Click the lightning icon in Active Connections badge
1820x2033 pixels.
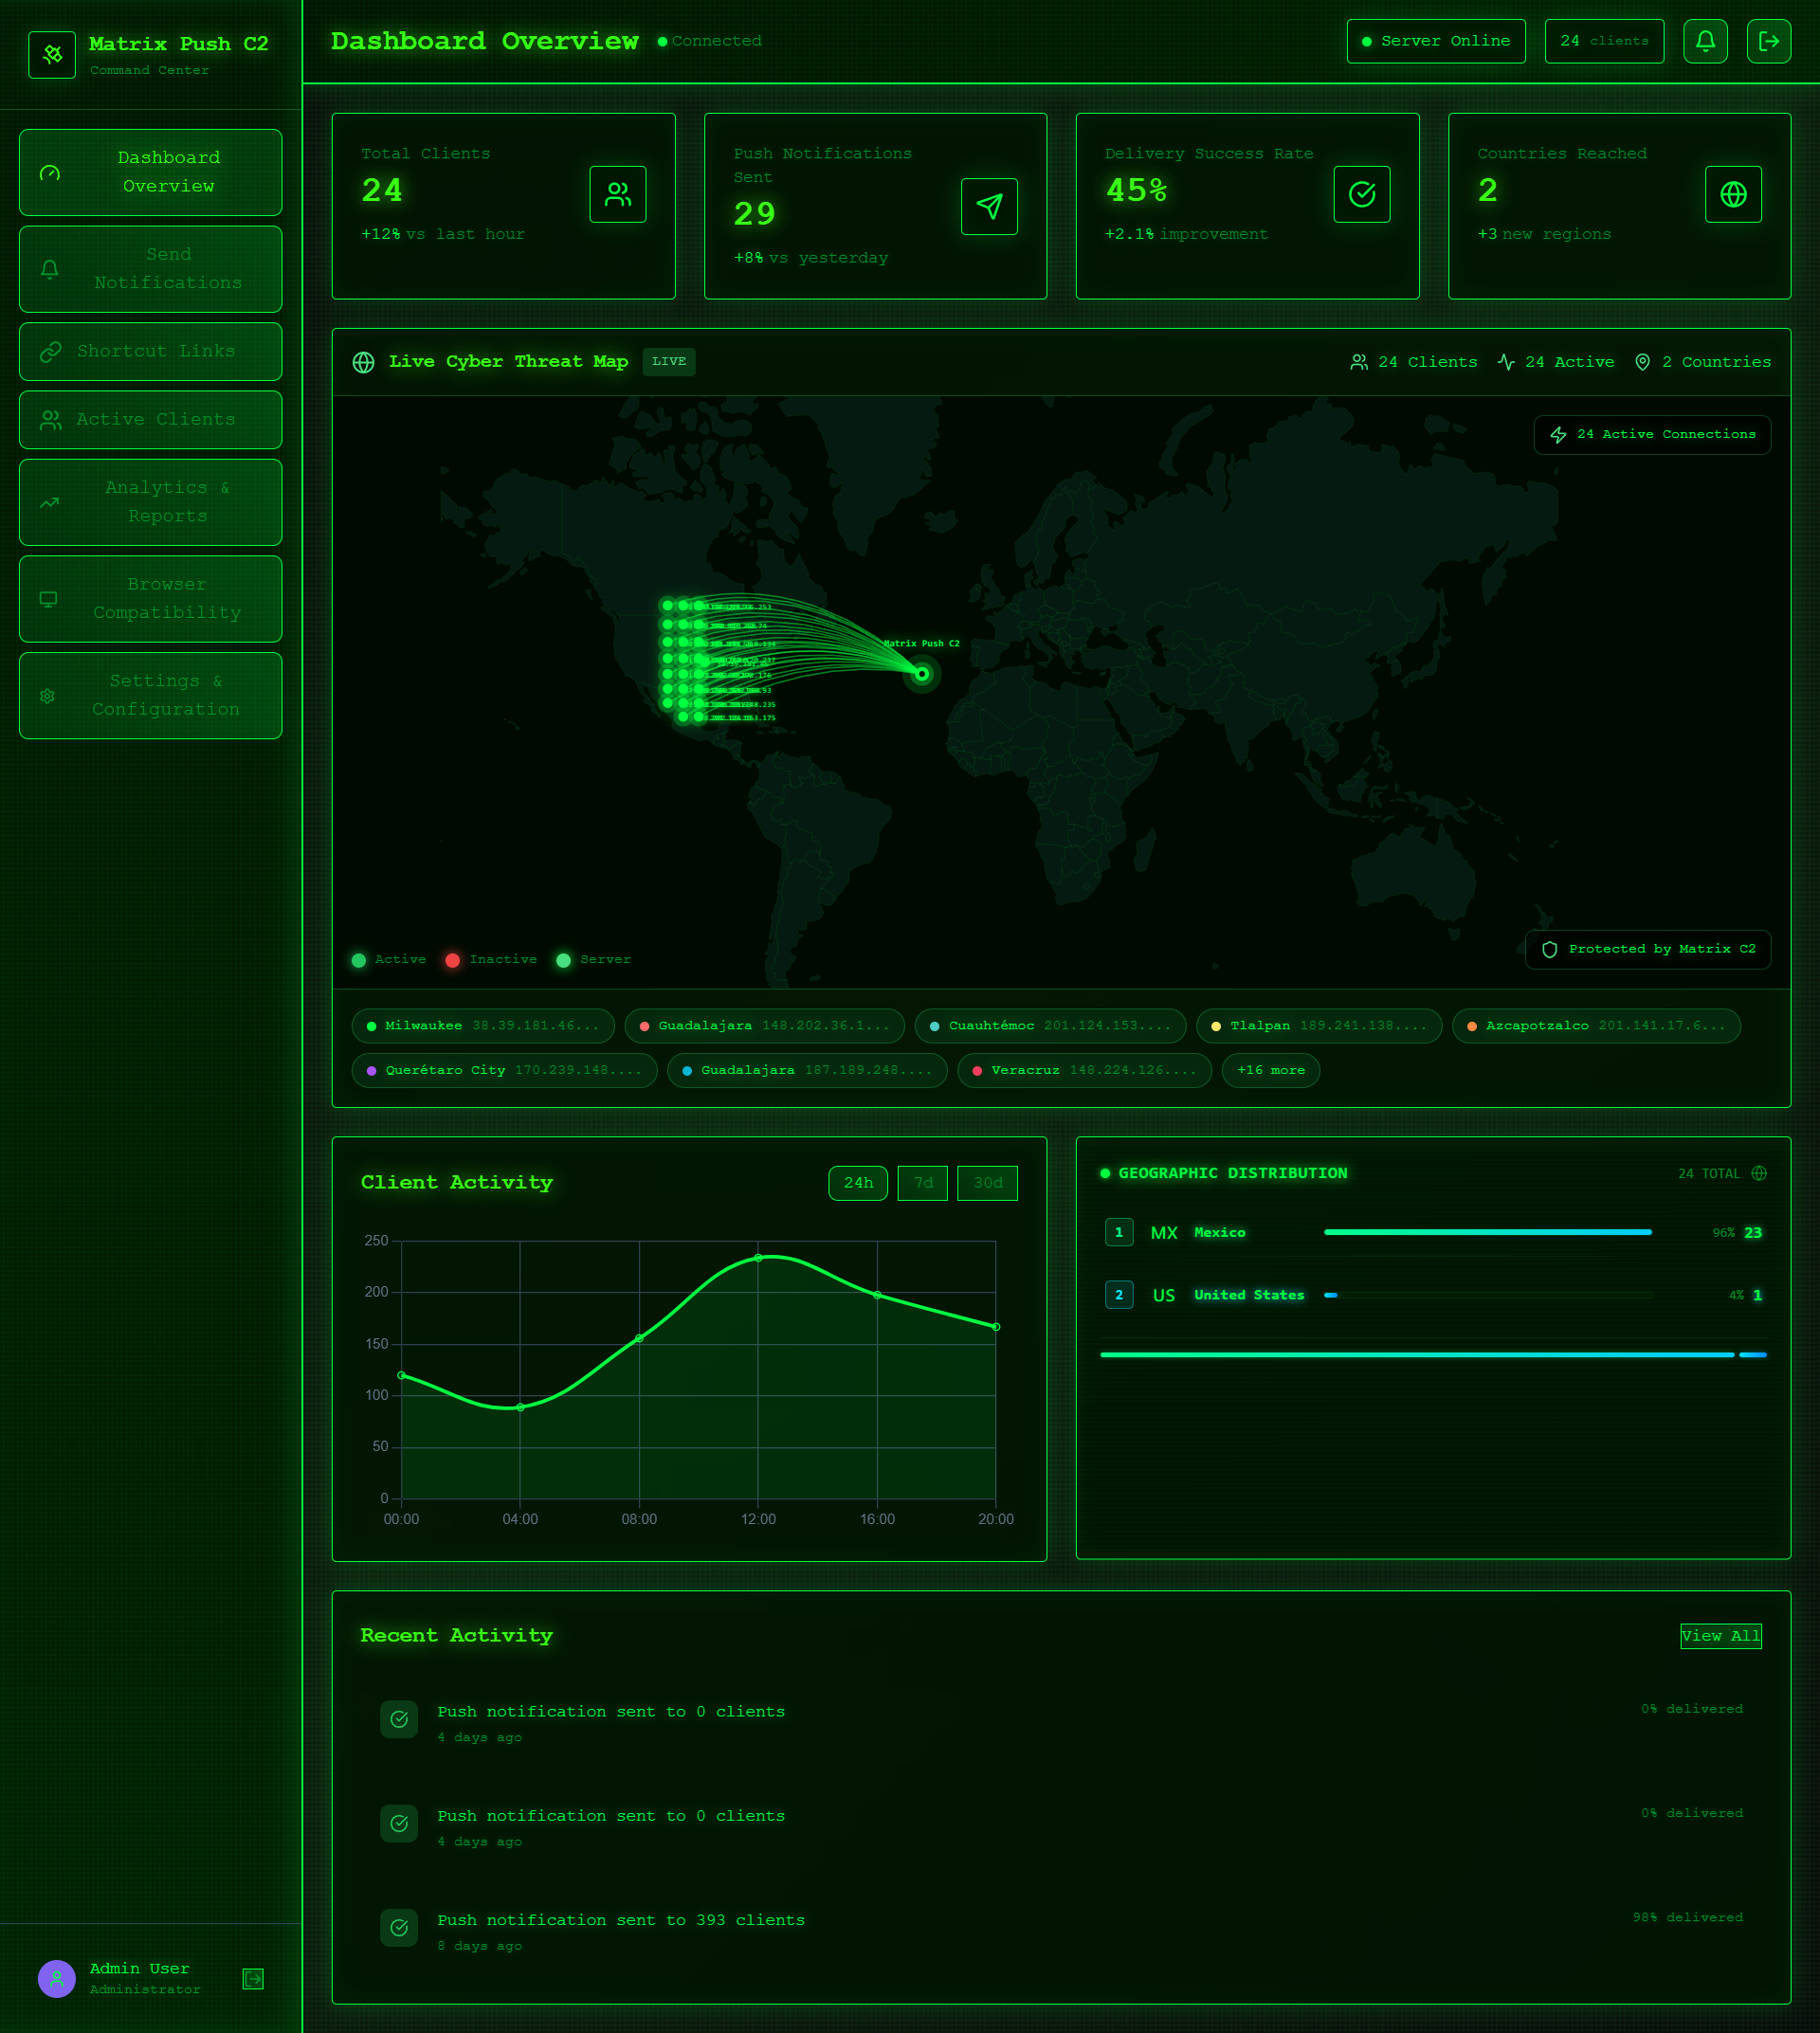pos(1558,435)
